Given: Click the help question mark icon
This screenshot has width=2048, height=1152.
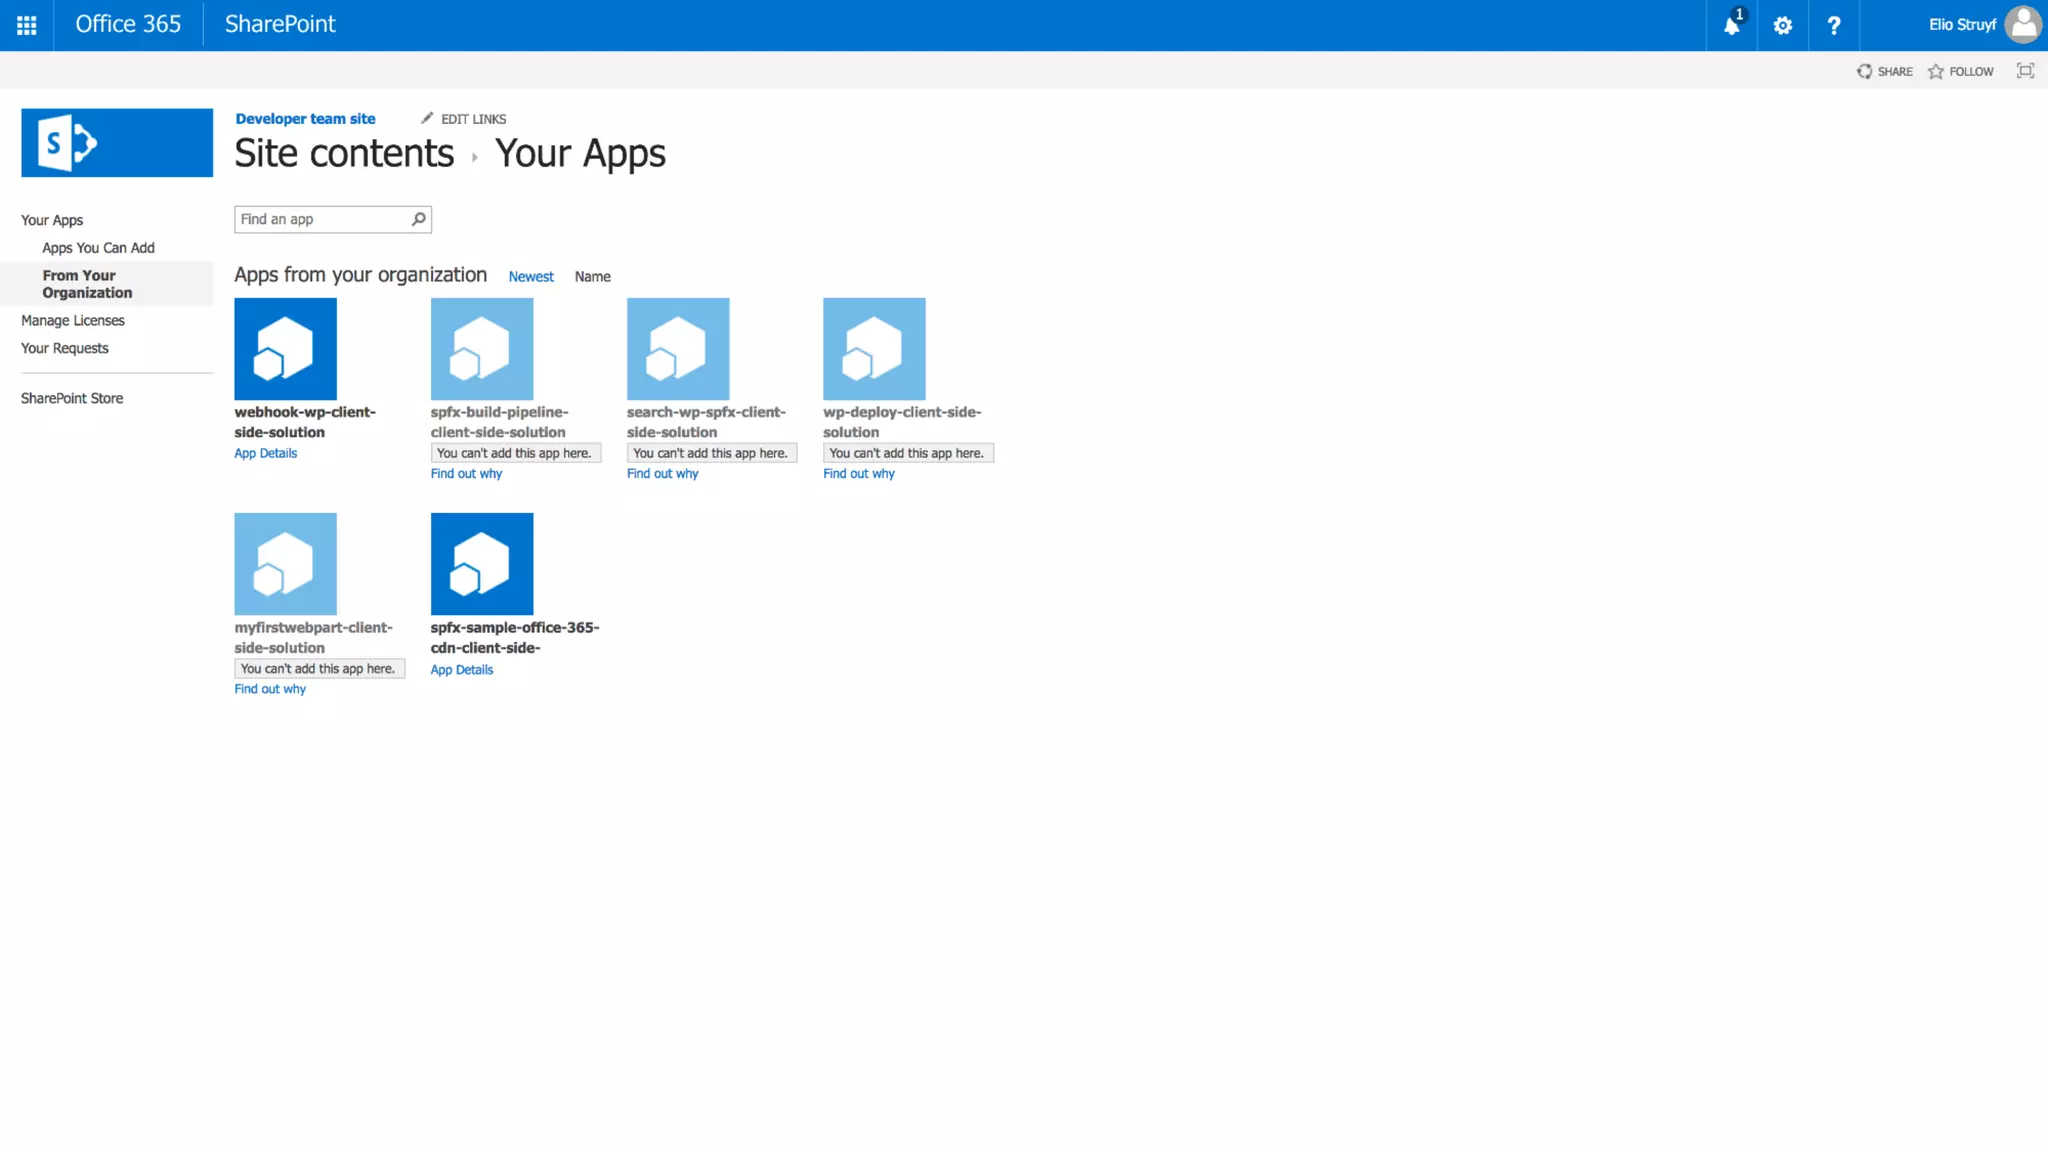Looking at the screenshot, I should pos(1833,25).
